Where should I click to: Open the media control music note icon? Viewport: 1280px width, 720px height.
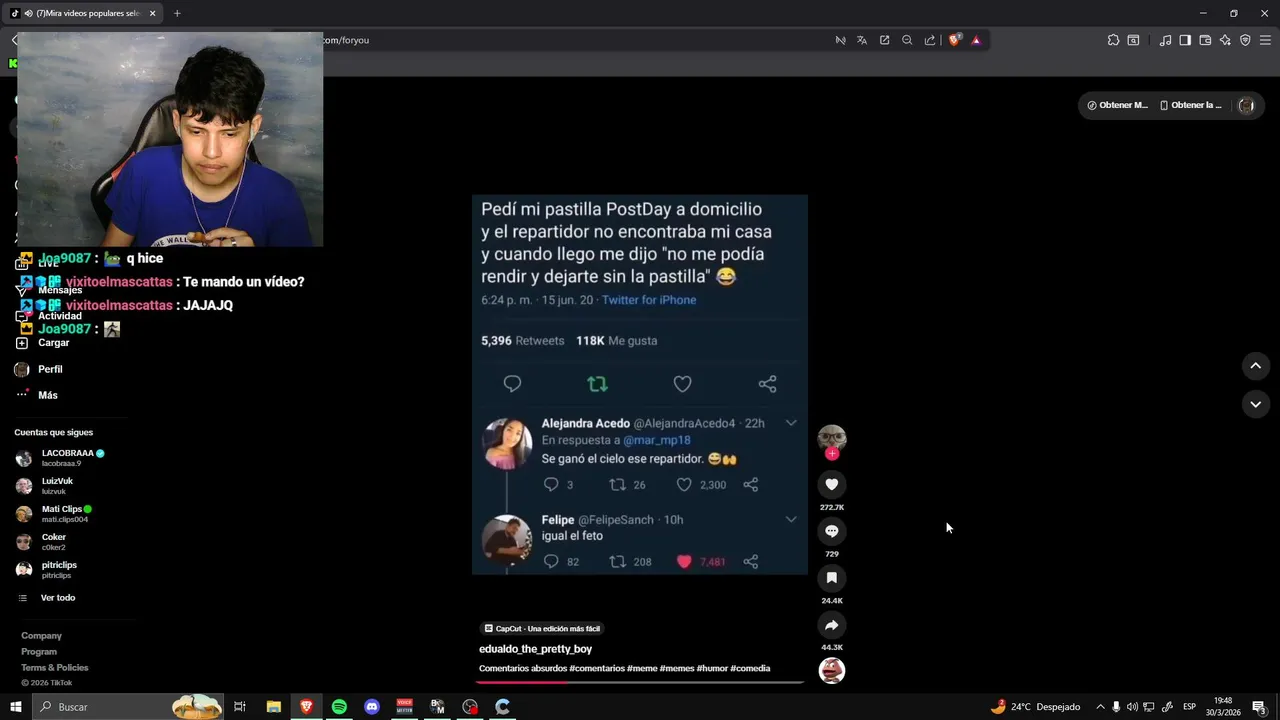(1165, 40)
